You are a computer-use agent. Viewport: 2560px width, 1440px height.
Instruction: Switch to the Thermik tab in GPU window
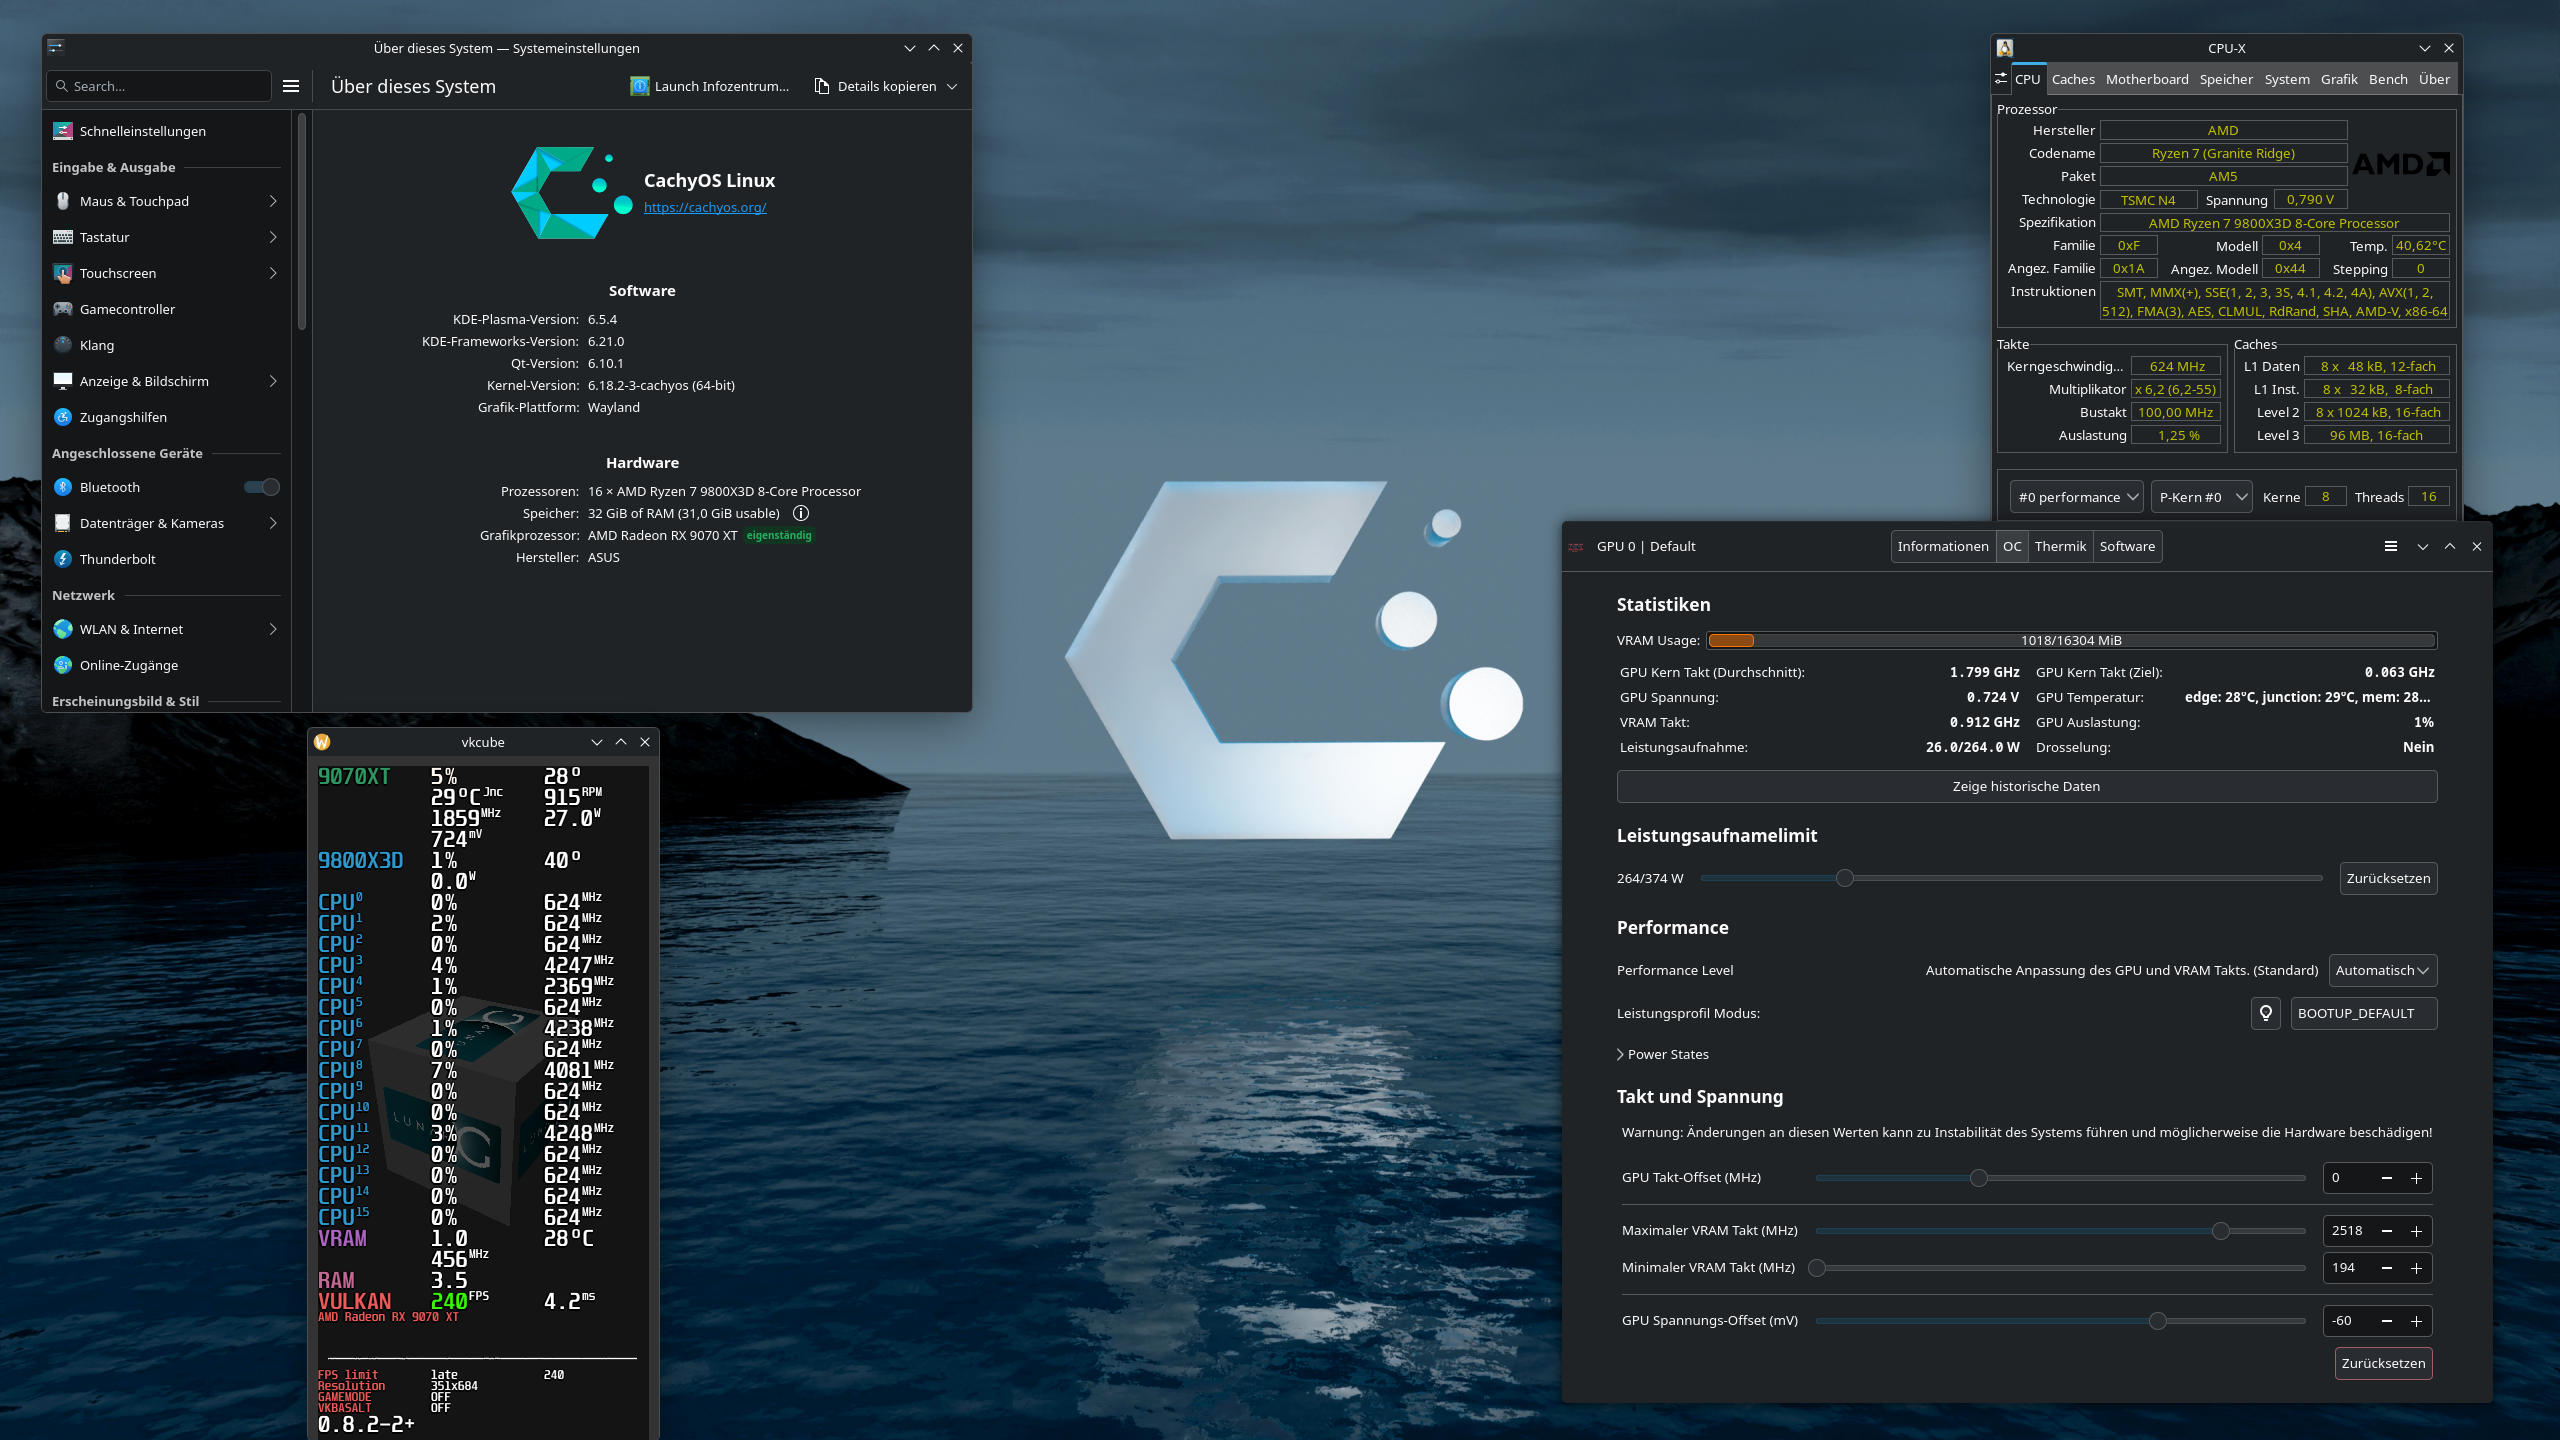(2060, 546)
